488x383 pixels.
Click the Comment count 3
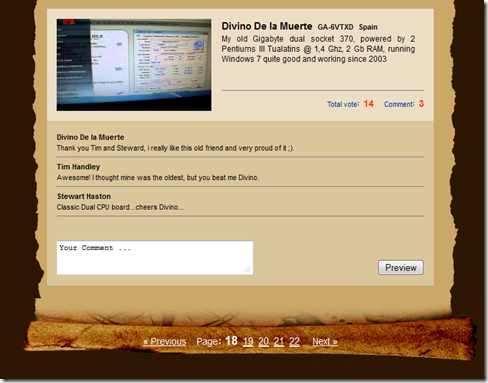click(421, 104)
